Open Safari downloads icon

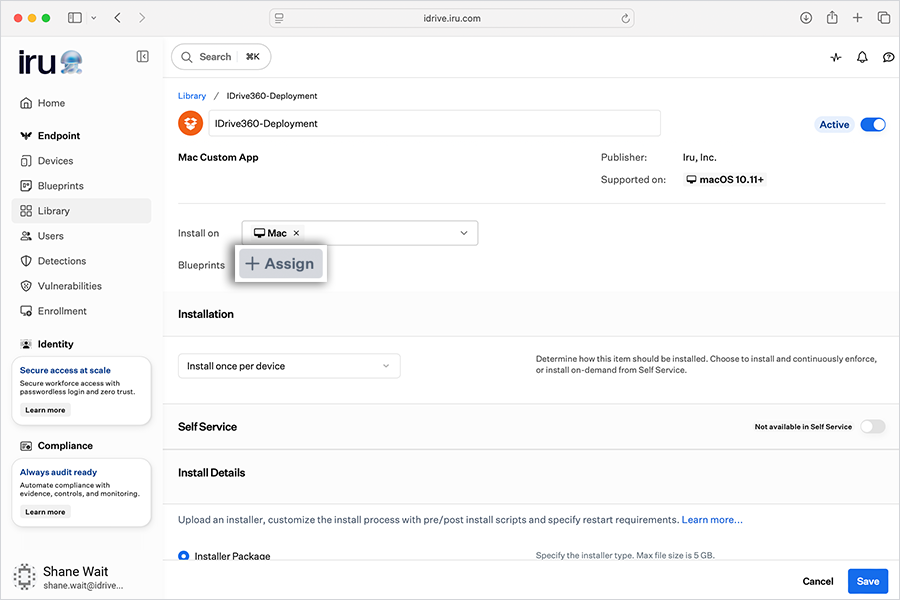(x=806, y=18)
